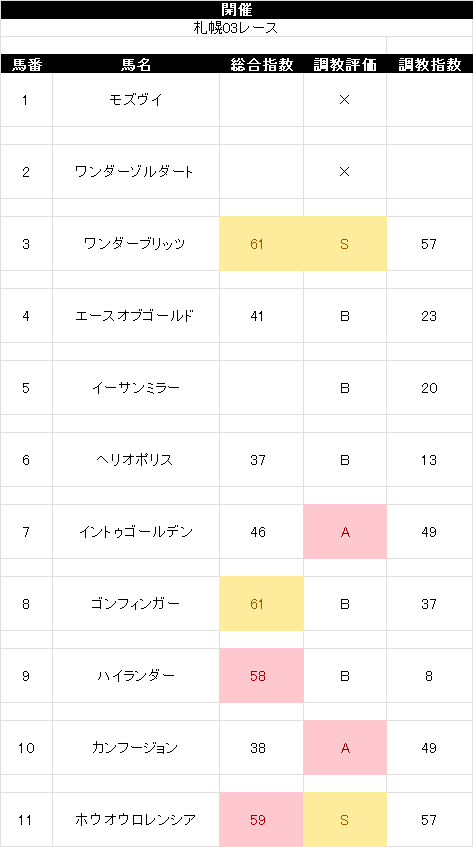This screenshot has height=847, width=473.
Task: Click the 馬番 column header
Action: click(x=26, y=64)
